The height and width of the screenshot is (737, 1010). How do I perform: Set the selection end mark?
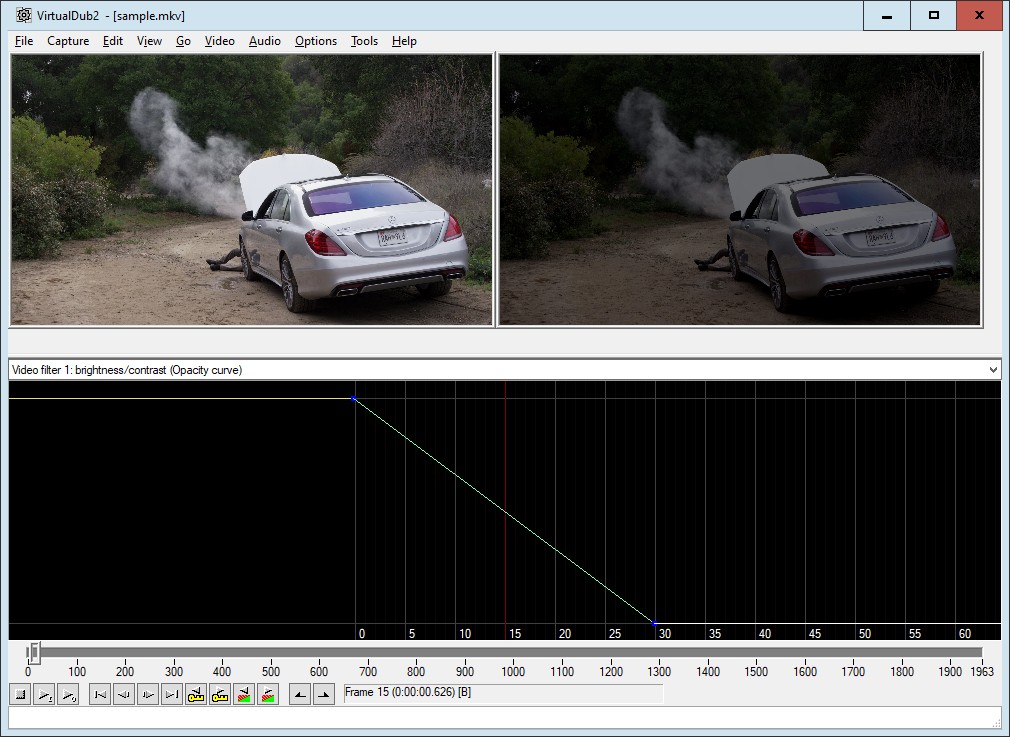coord(324,695)
